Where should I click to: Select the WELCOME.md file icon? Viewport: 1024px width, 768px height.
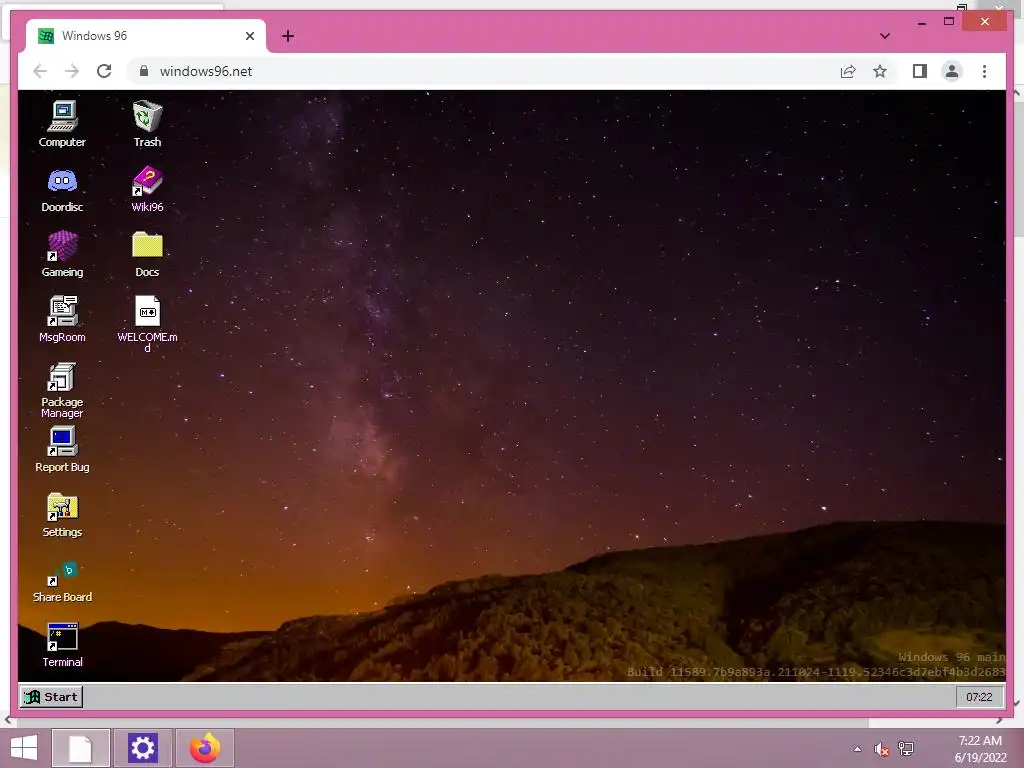point(147,324)
